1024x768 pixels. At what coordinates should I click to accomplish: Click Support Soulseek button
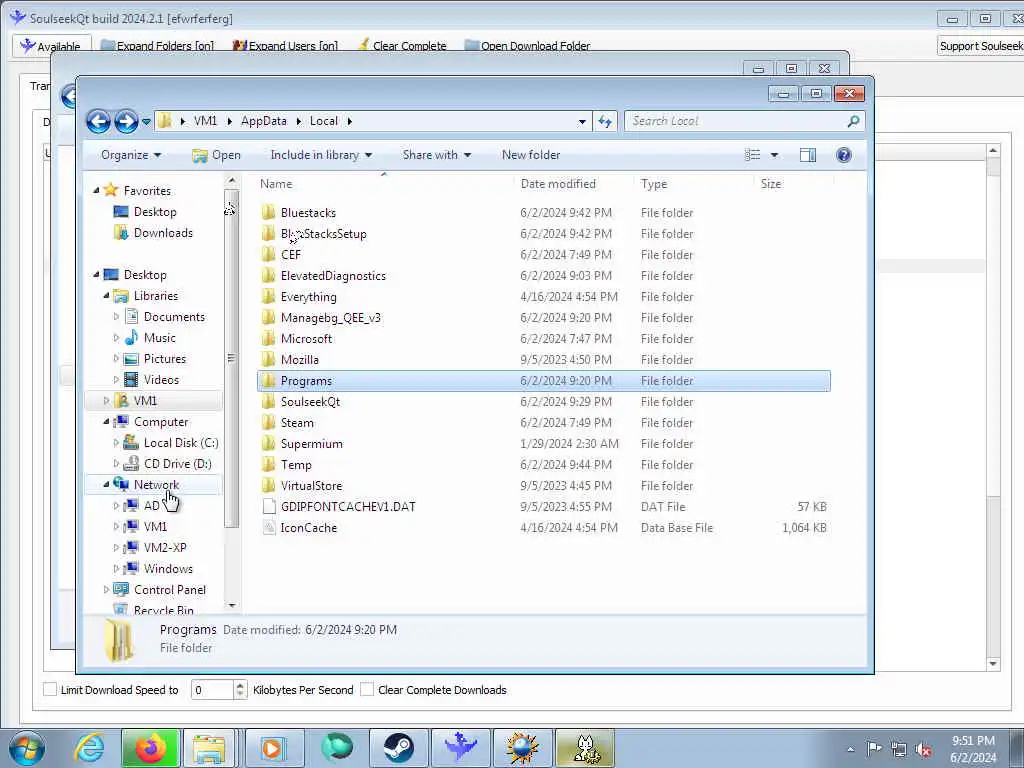981,46
